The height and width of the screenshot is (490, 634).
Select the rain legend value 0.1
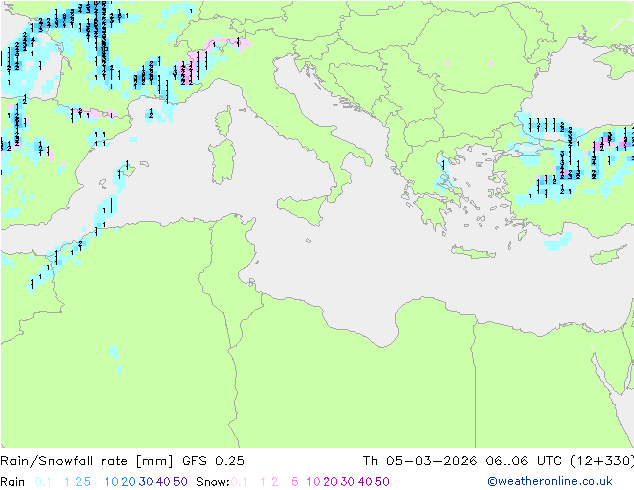43,482
